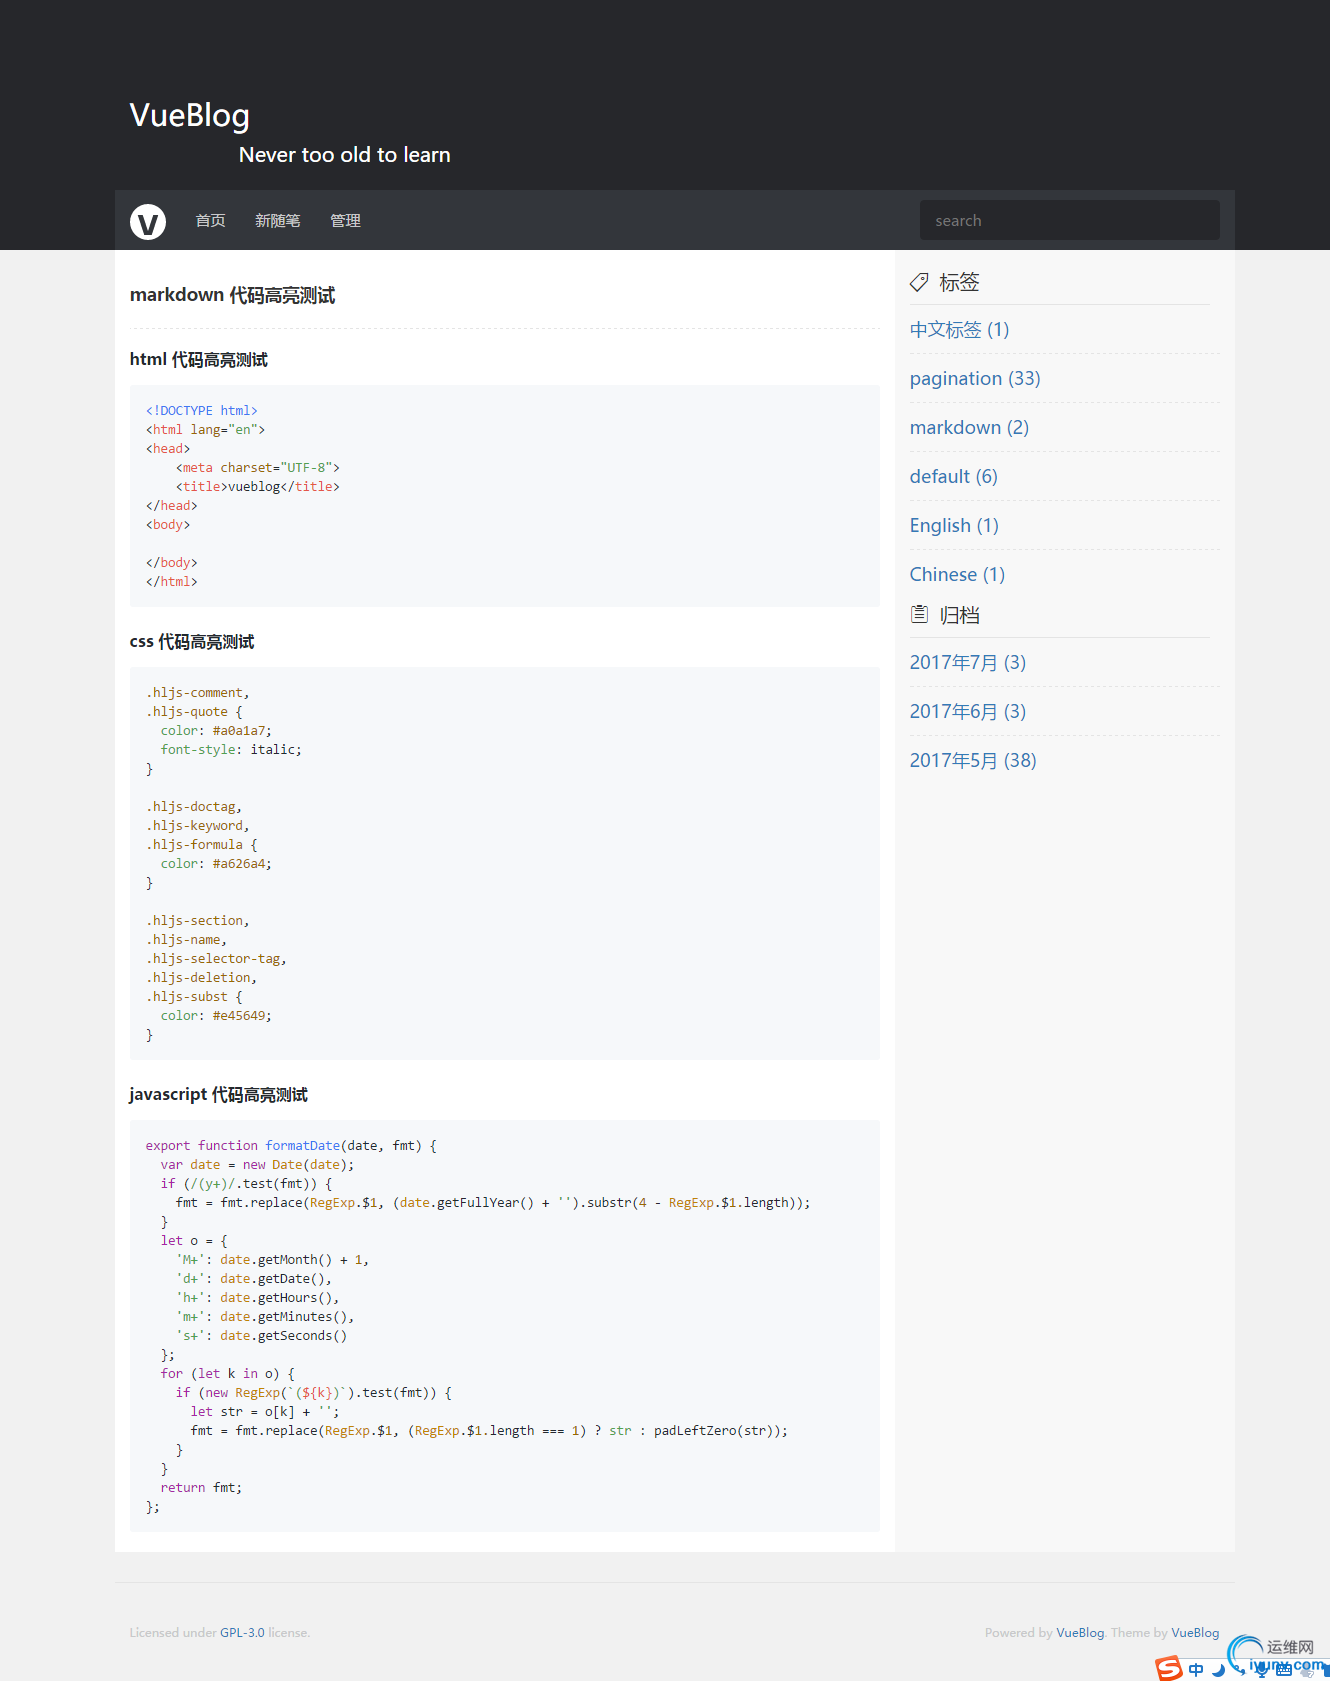Open the default (6) tag
Image resolution: width=1330 pixels, height=1681 pixels.
click(953, 476)
